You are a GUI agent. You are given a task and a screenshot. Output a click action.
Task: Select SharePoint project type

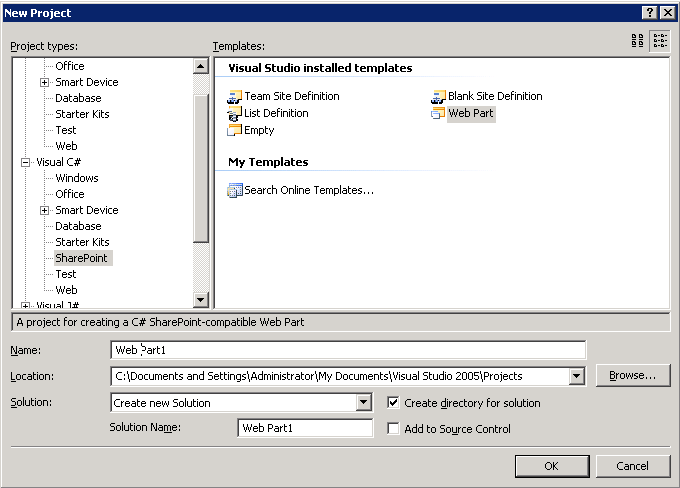point(81,258)
